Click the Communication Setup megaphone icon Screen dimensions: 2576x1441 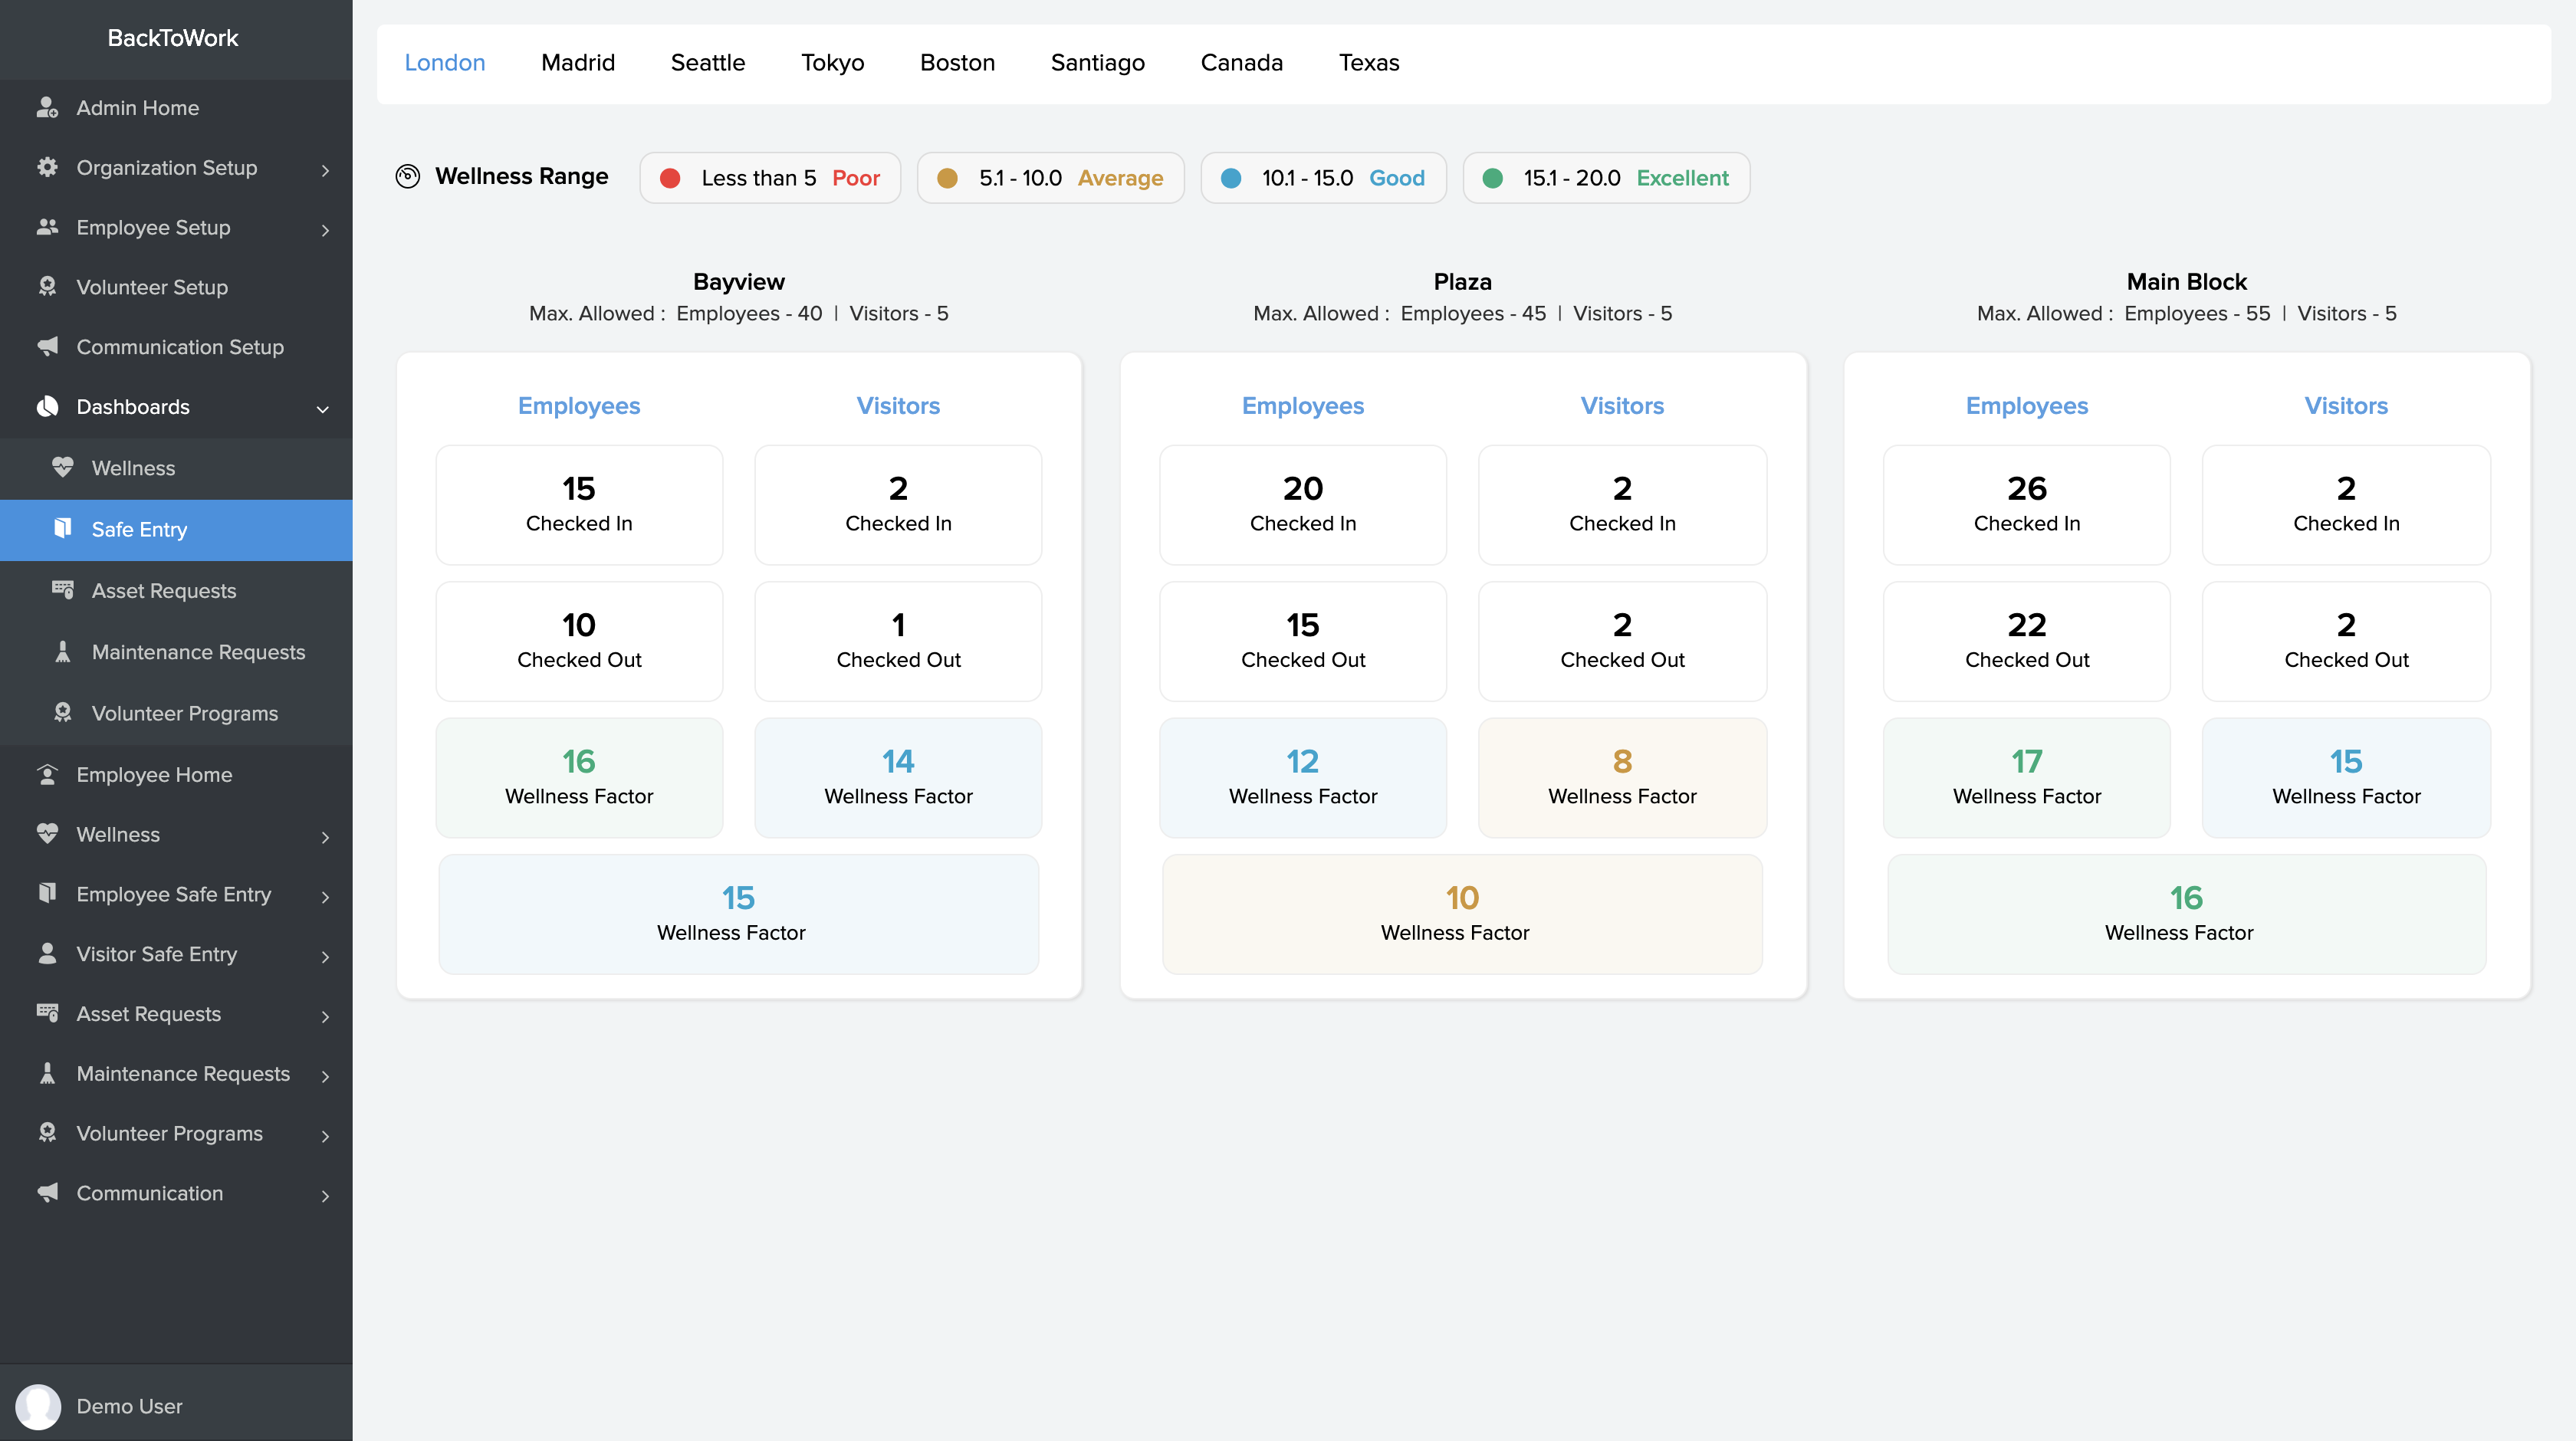[x=47, y=347]
